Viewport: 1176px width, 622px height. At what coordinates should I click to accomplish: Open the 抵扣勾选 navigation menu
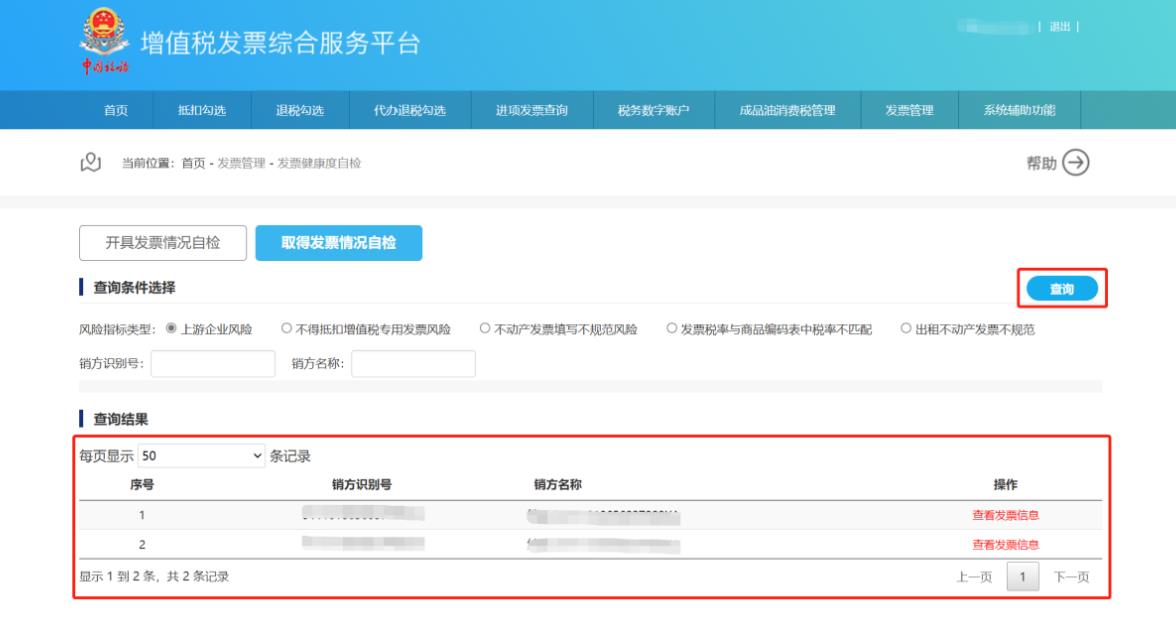(201, 110)
